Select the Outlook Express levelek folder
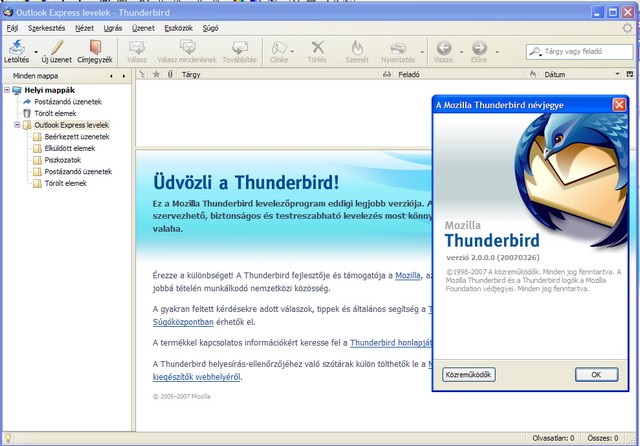640x446 pixels. pos(71,125)
